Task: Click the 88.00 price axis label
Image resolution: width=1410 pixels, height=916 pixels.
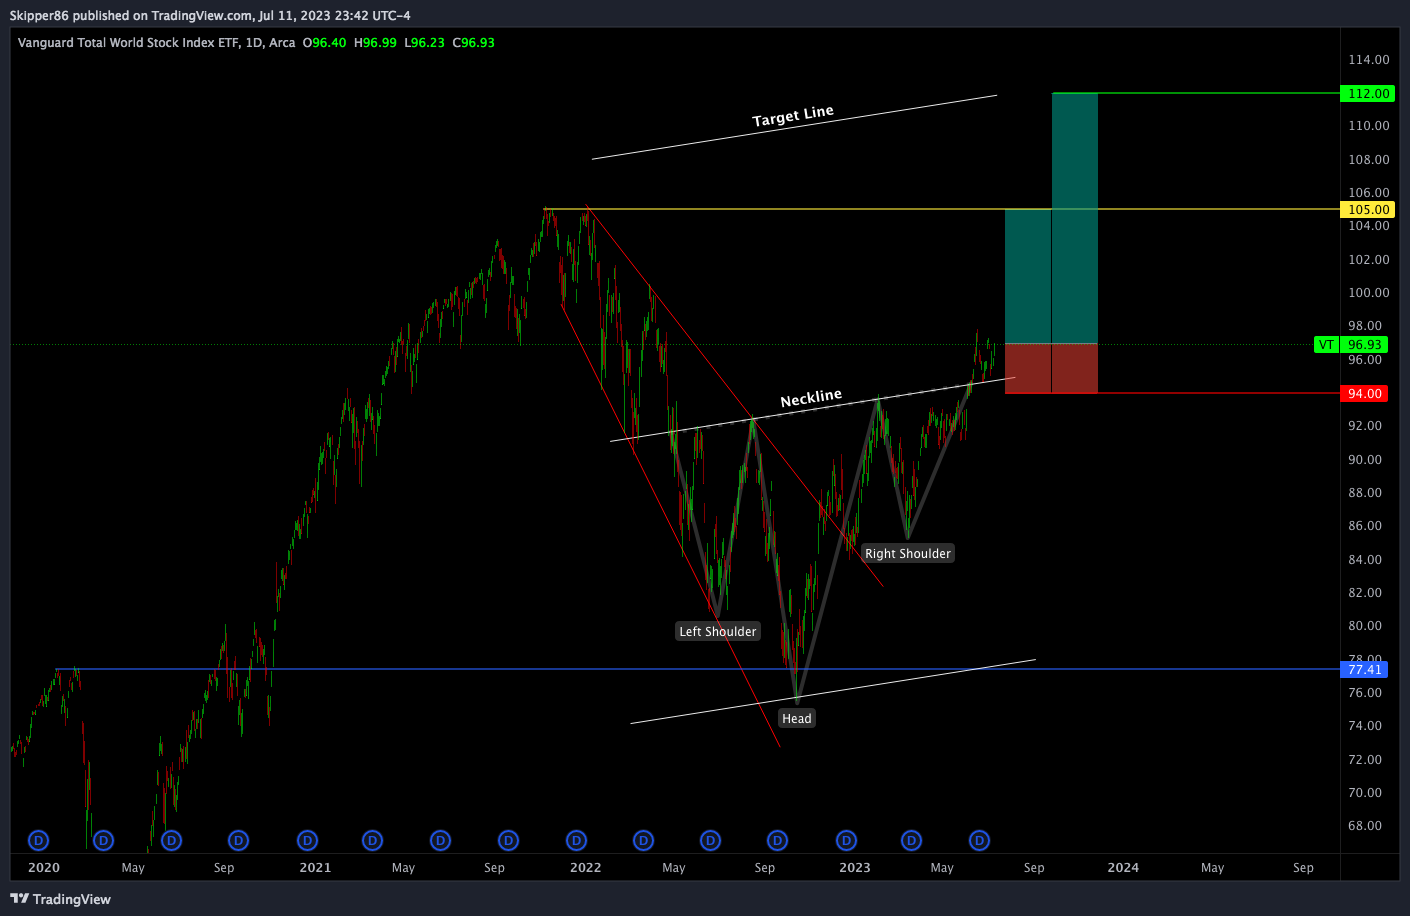Action: click(x=1365, y=492)
